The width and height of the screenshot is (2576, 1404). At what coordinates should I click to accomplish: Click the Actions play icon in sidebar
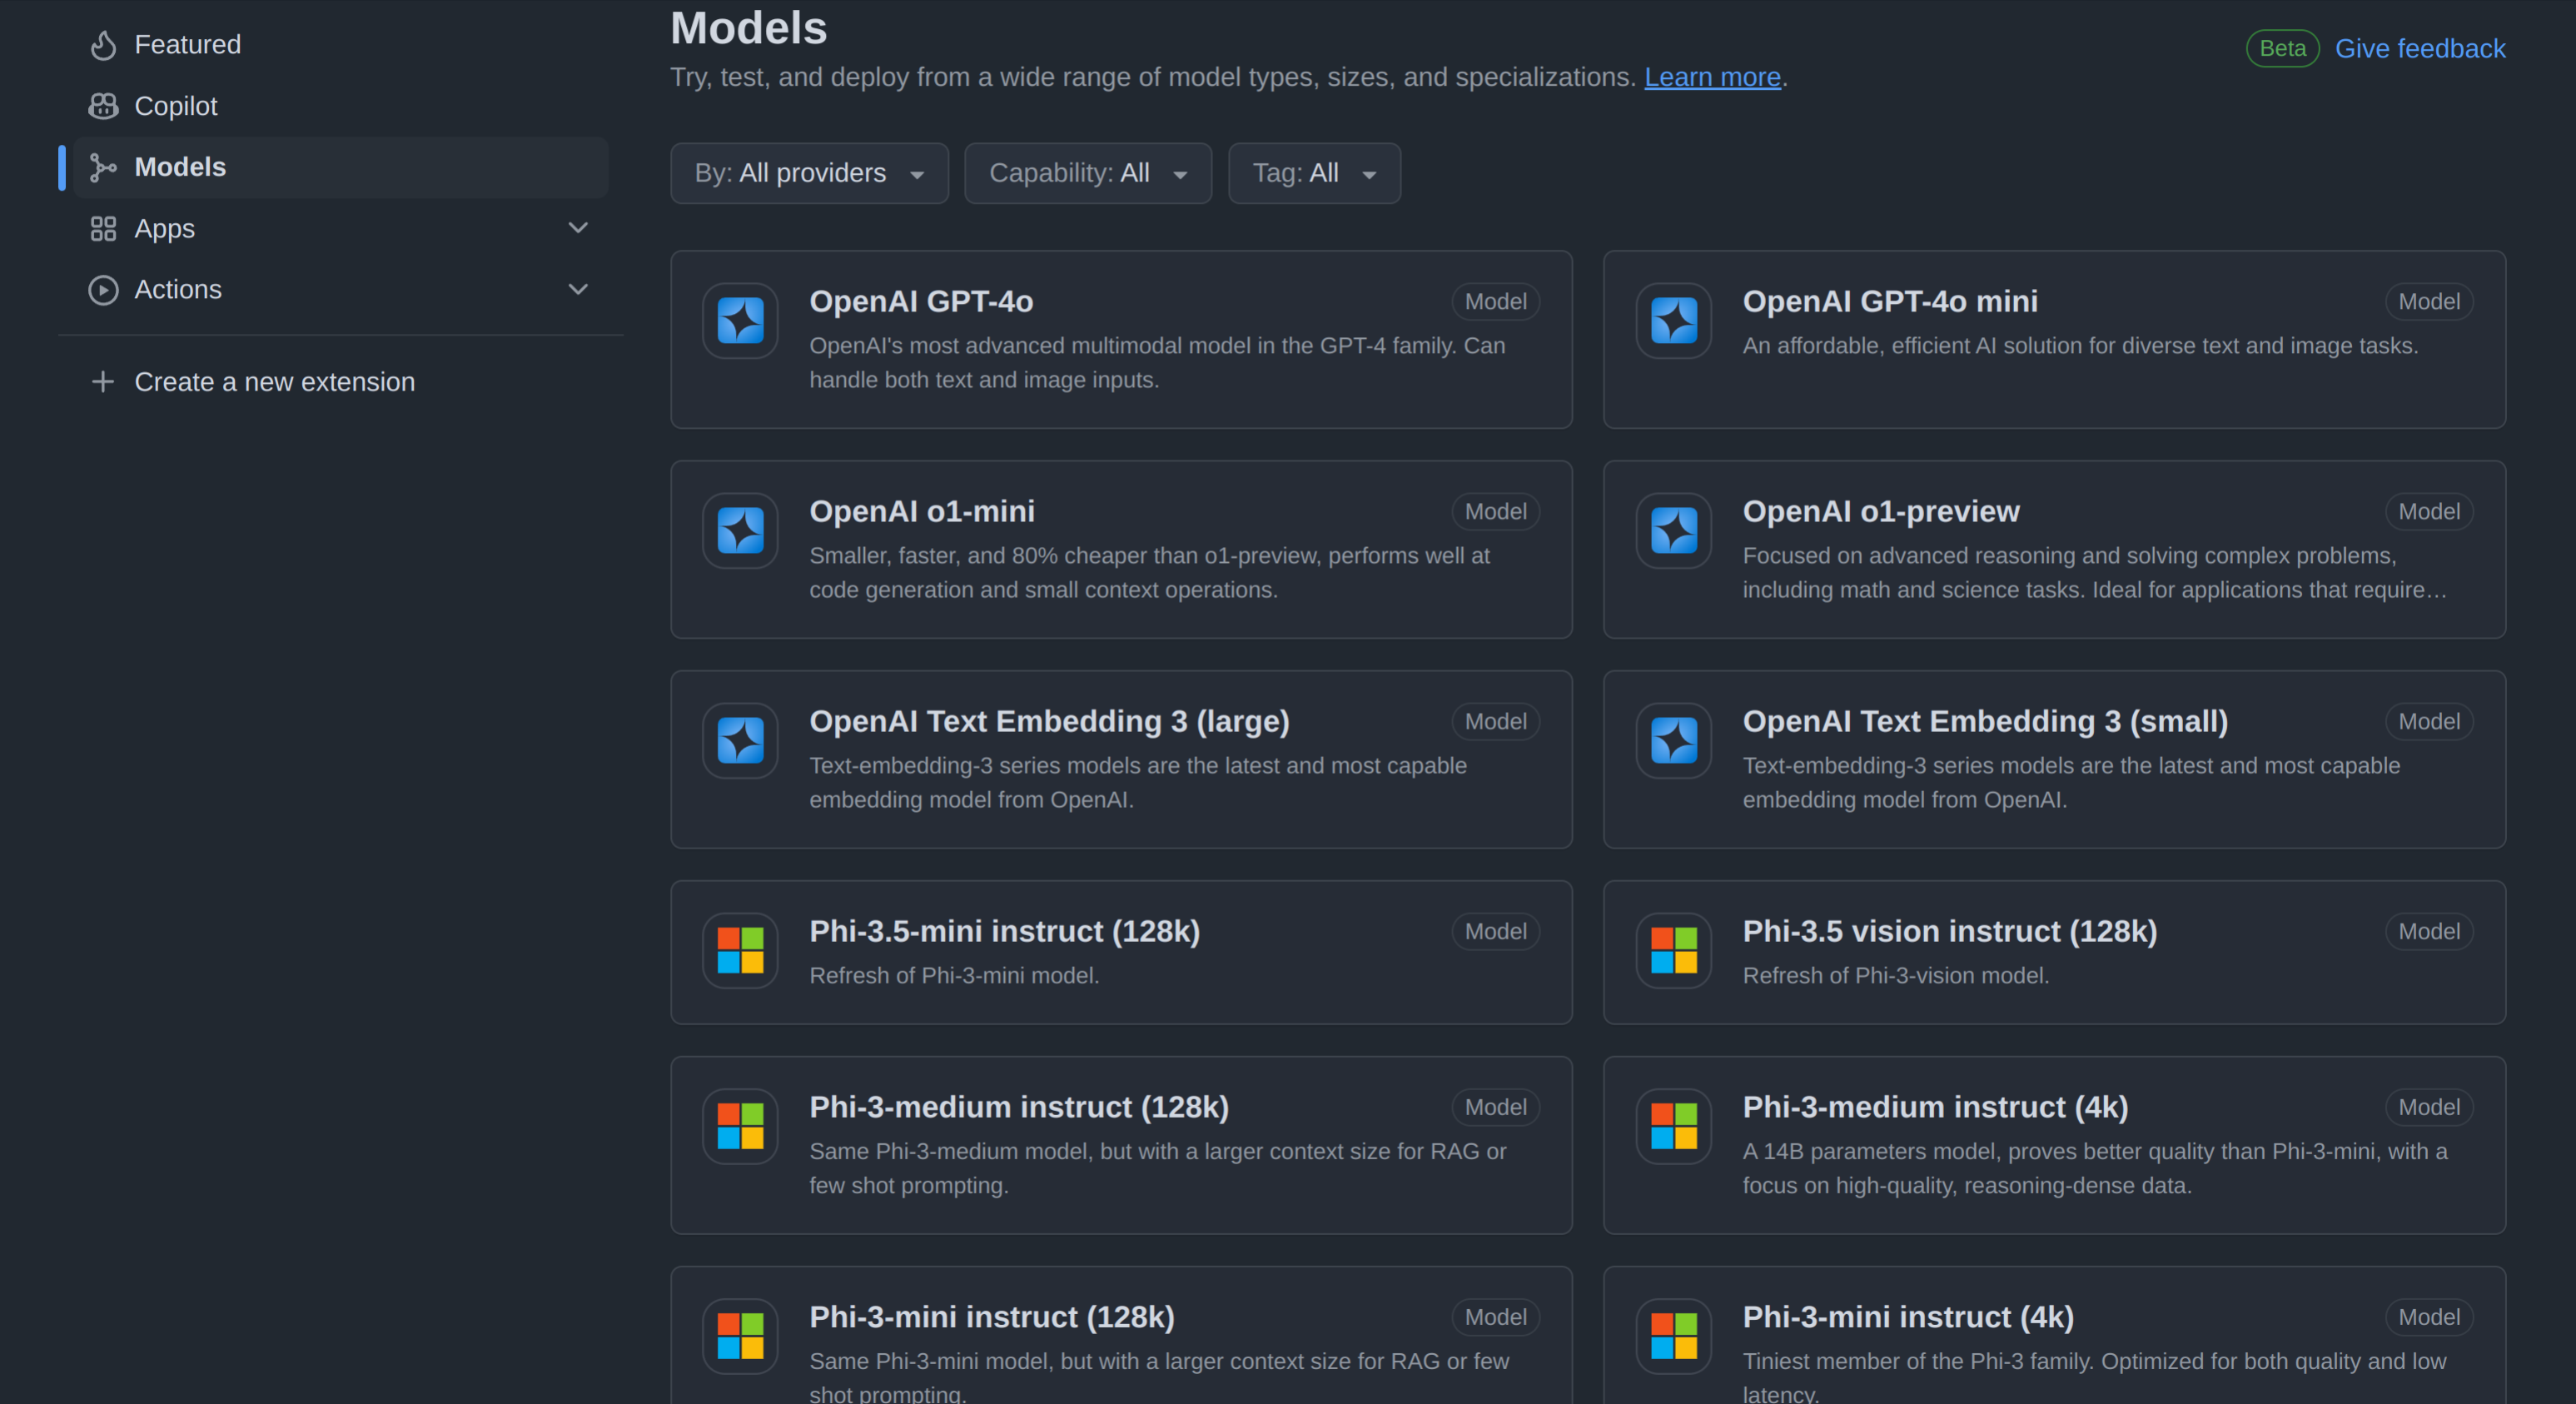103,290
